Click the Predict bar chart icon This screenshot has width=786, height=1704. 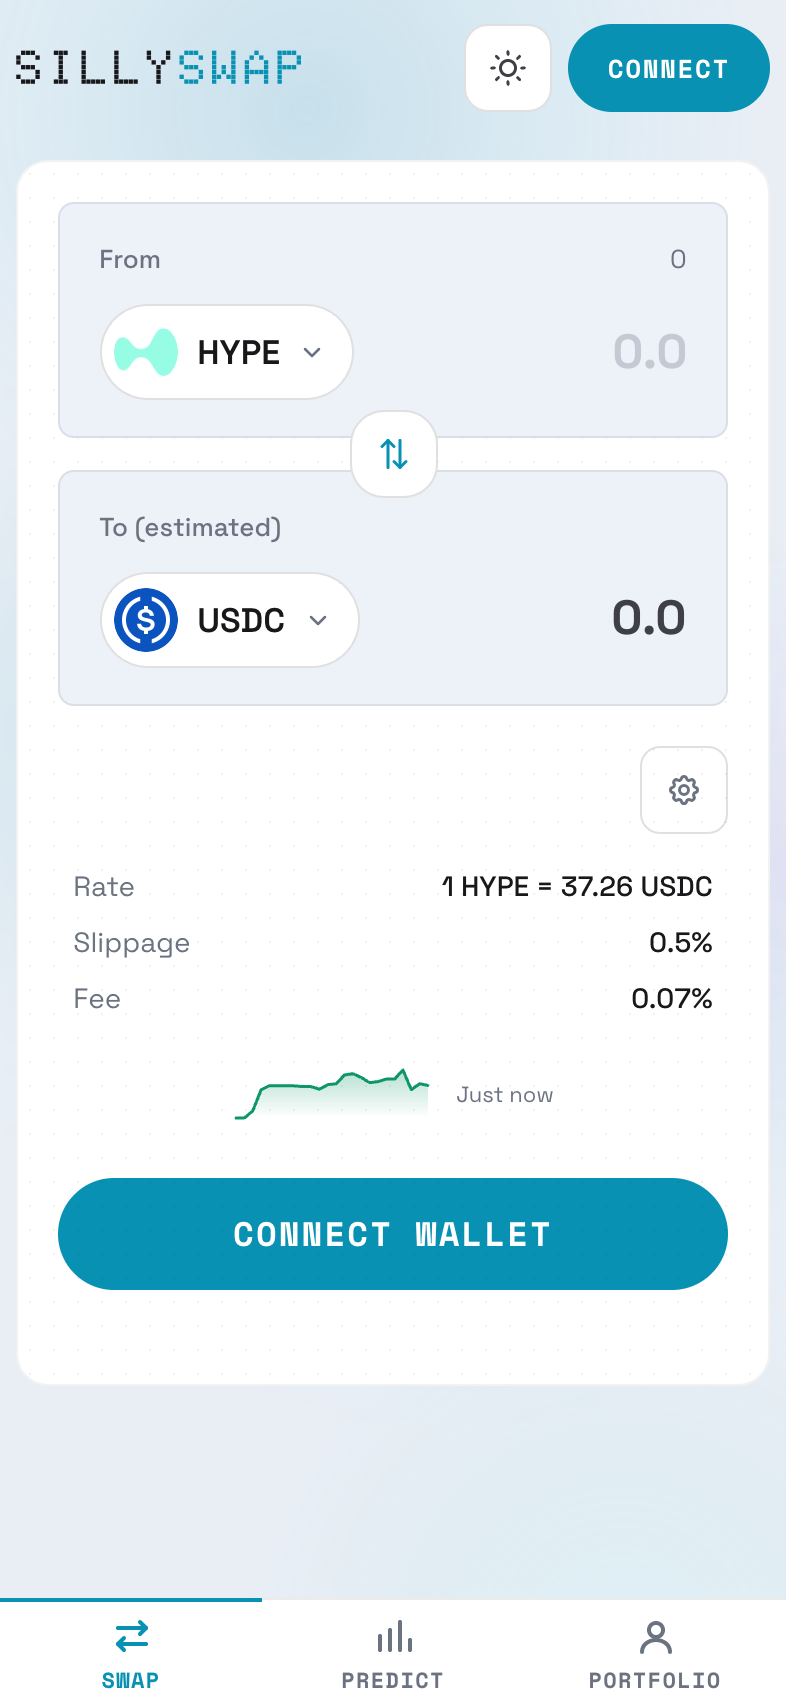pos(394,1637)
